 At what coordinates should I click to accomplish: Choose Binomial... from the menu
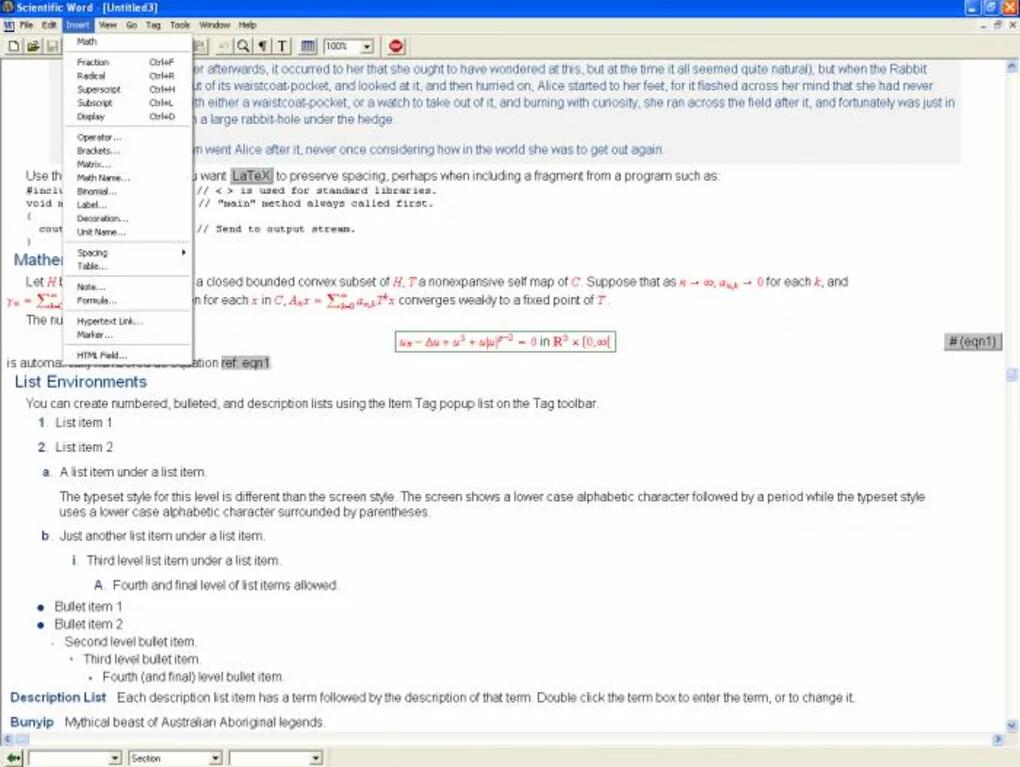[x=128, y=191]
